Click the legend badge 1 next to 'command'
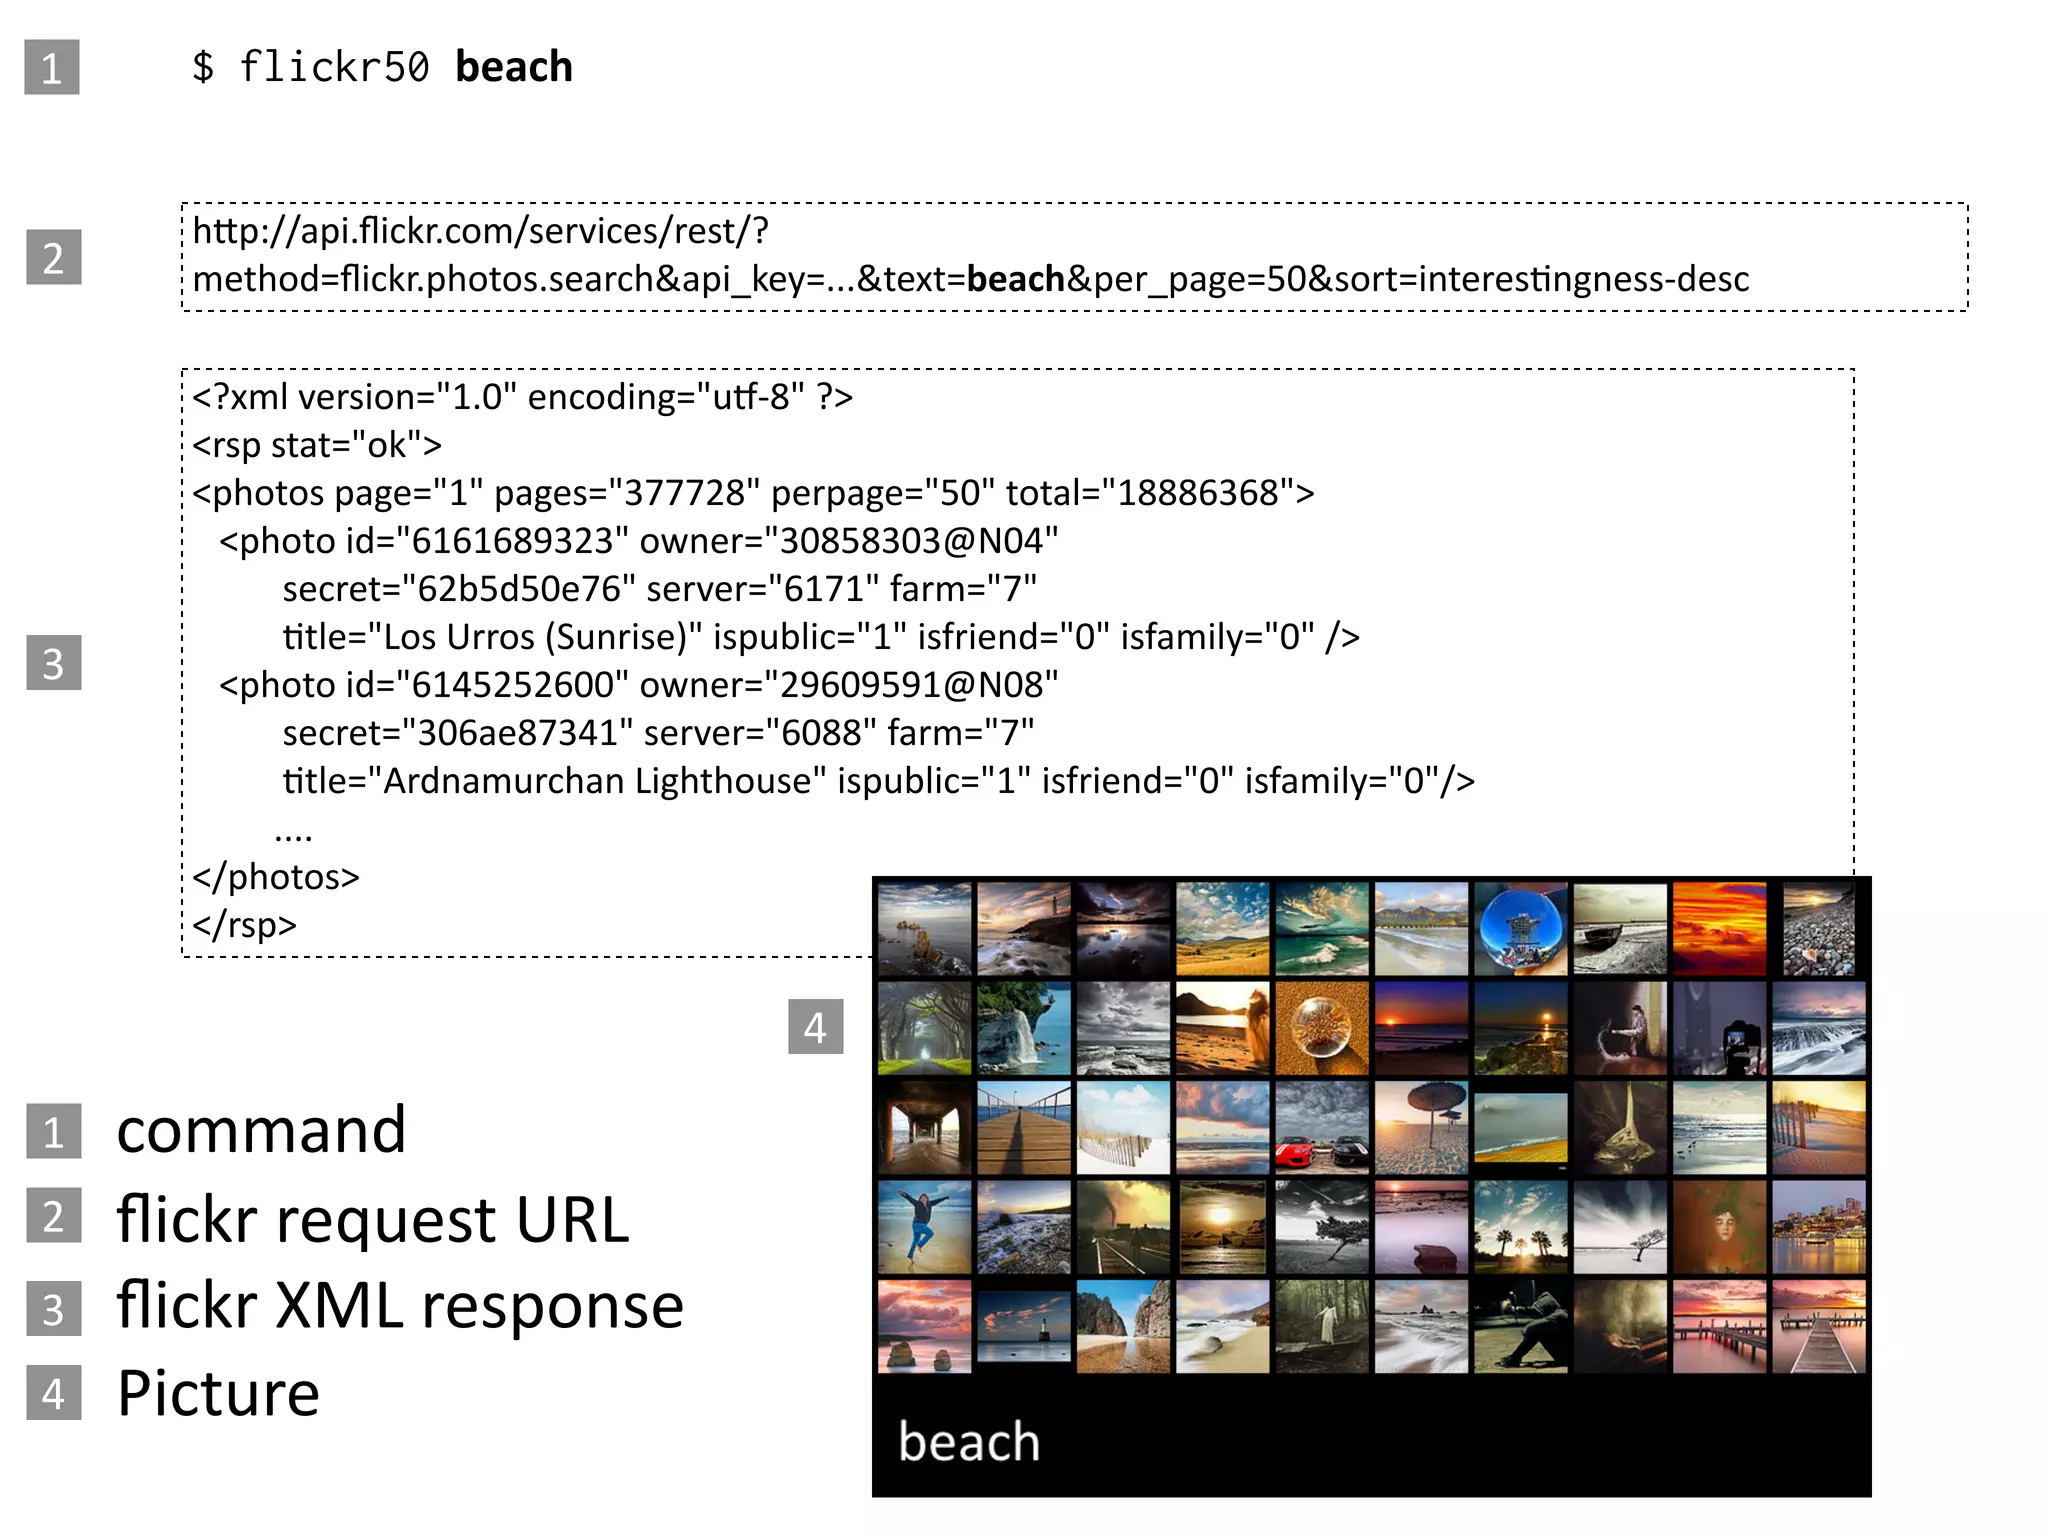 pos(54,1131)
